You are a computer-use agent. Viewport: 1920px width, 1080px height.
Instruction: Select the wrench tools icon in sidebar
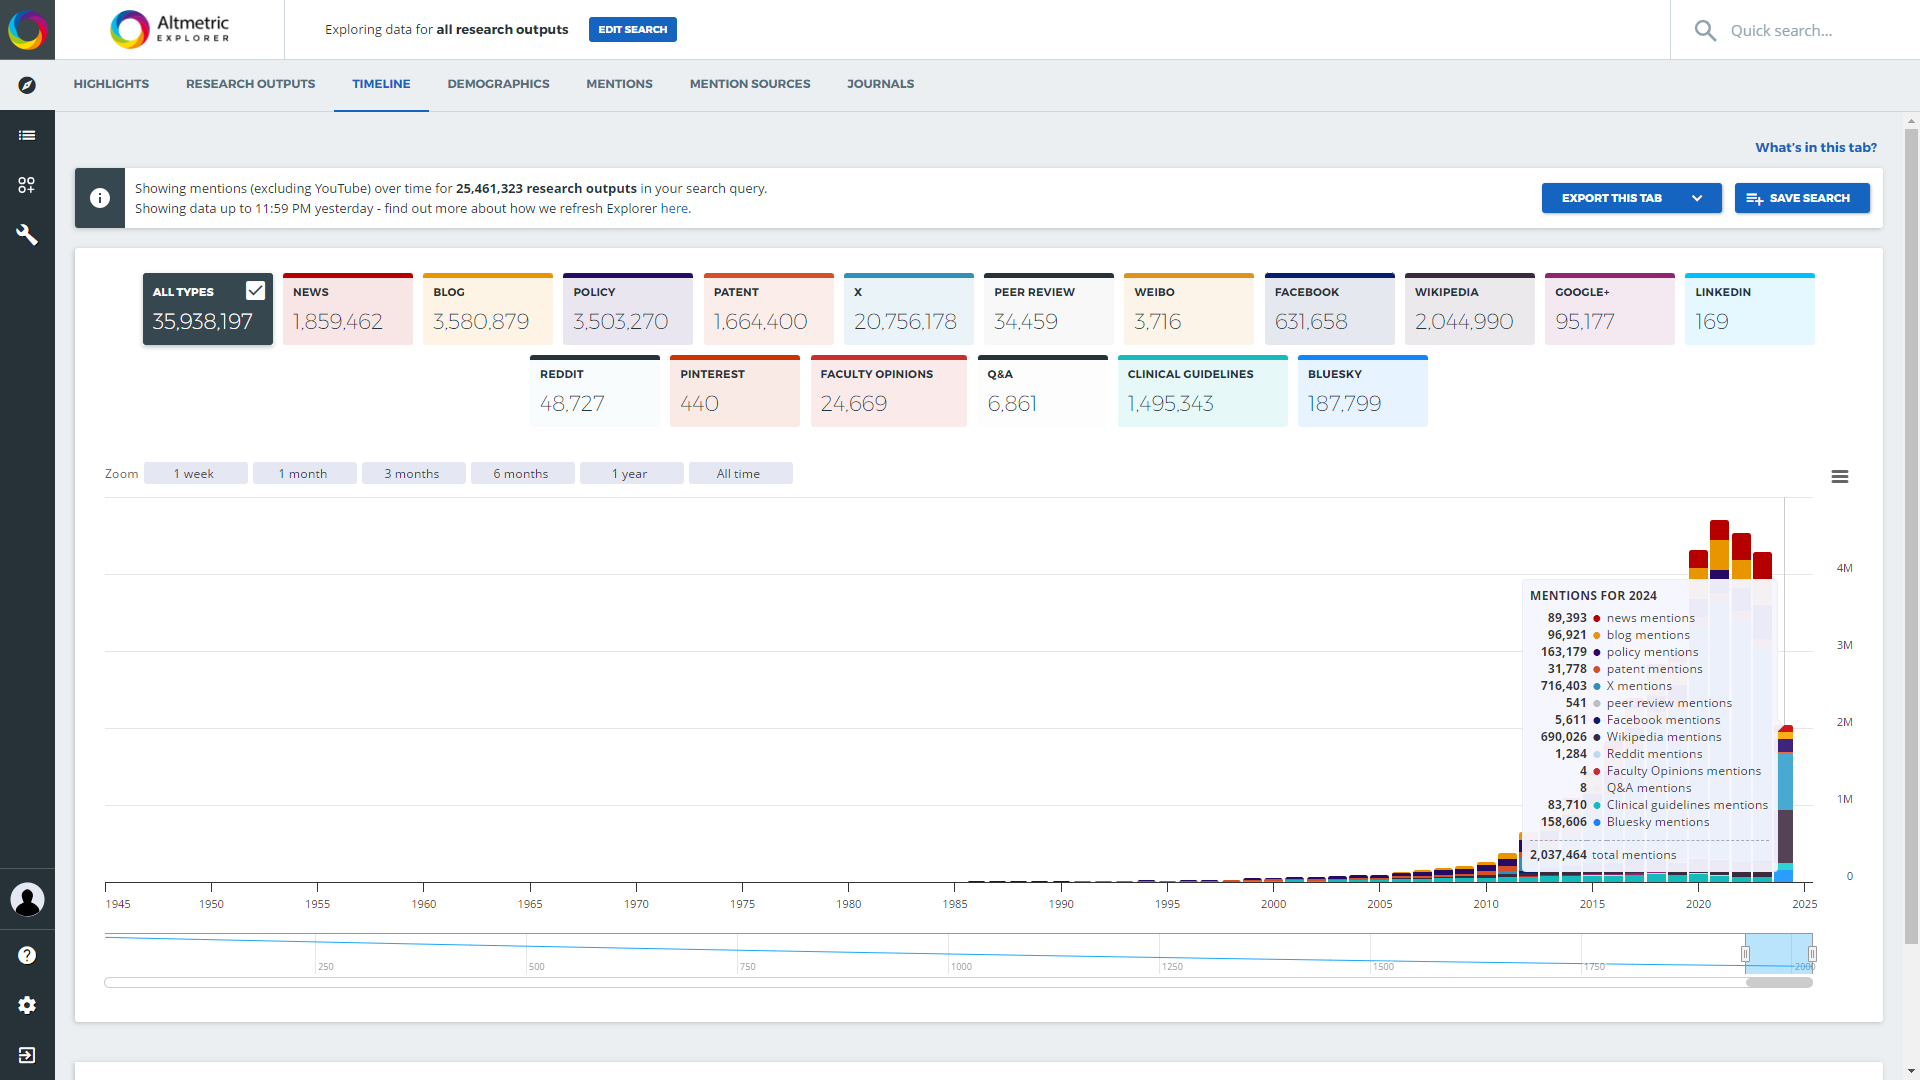[x=27, y=235]
